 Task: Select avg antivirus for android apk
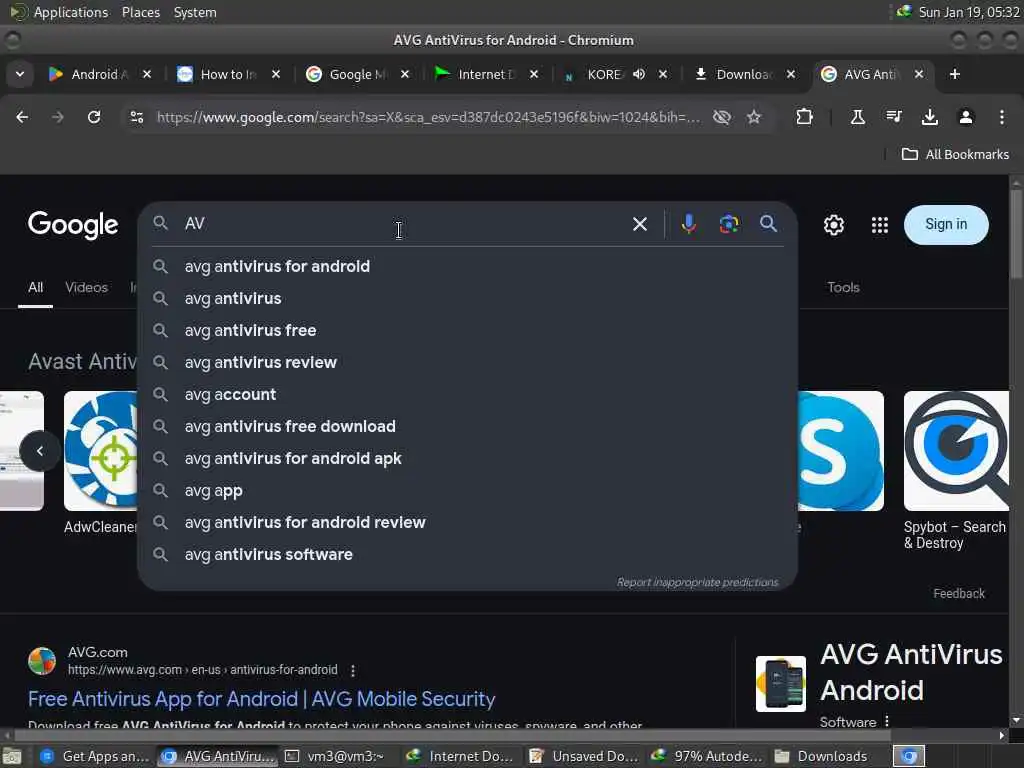(x=467, y=458)
